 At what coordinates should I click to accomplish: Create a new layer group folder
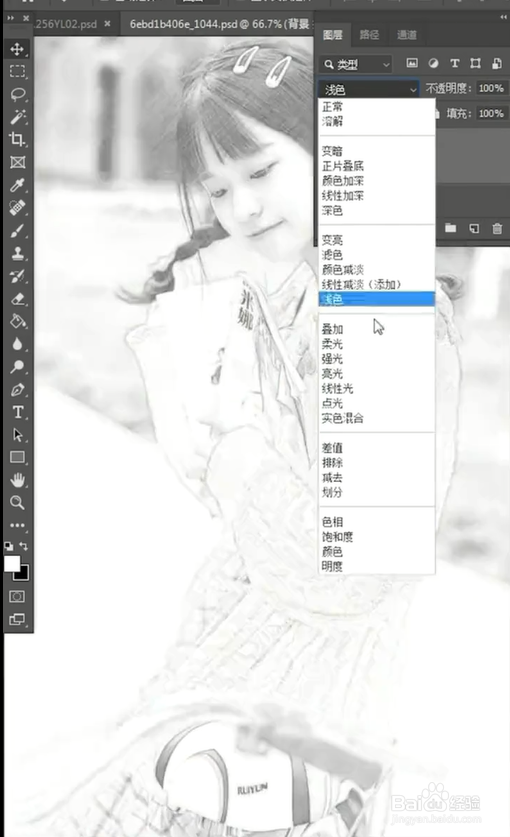point(451,228)
